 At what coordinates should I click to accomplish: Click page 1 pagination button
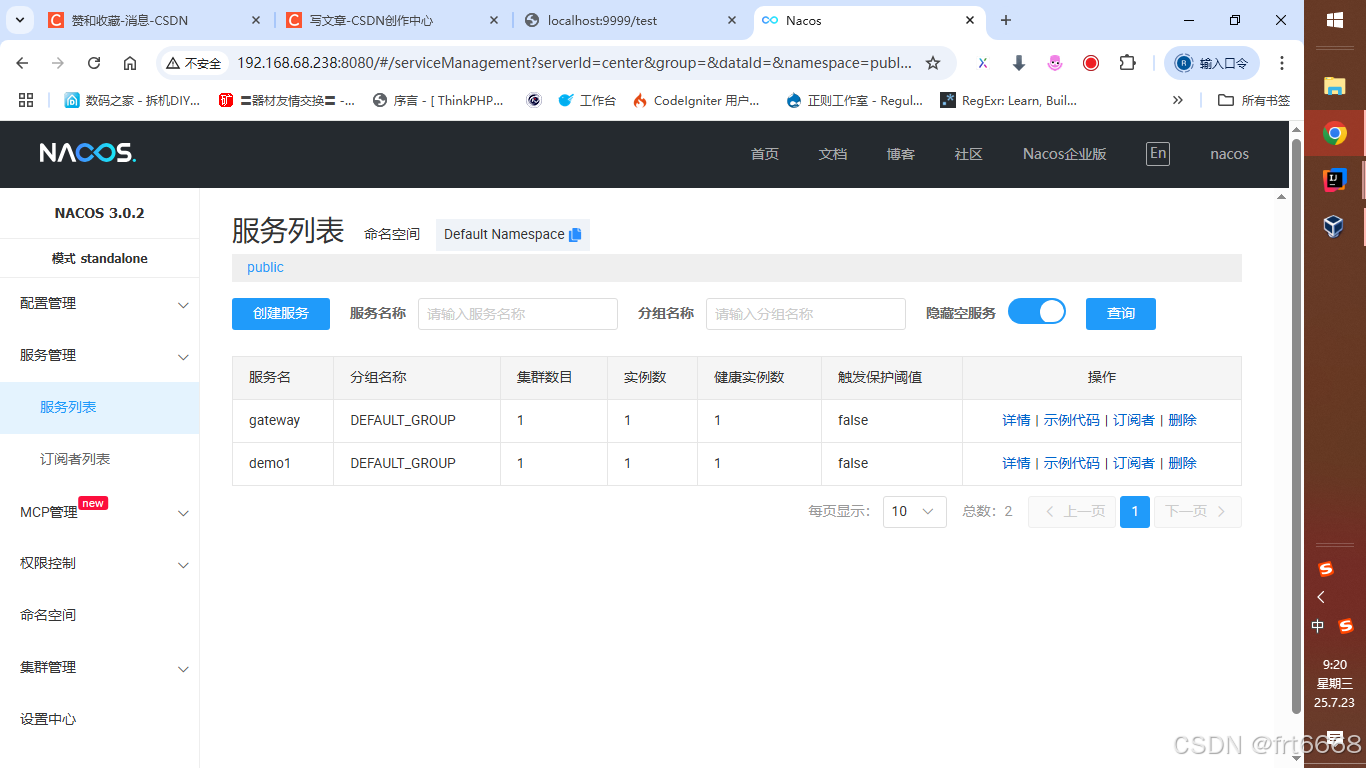1135,512
